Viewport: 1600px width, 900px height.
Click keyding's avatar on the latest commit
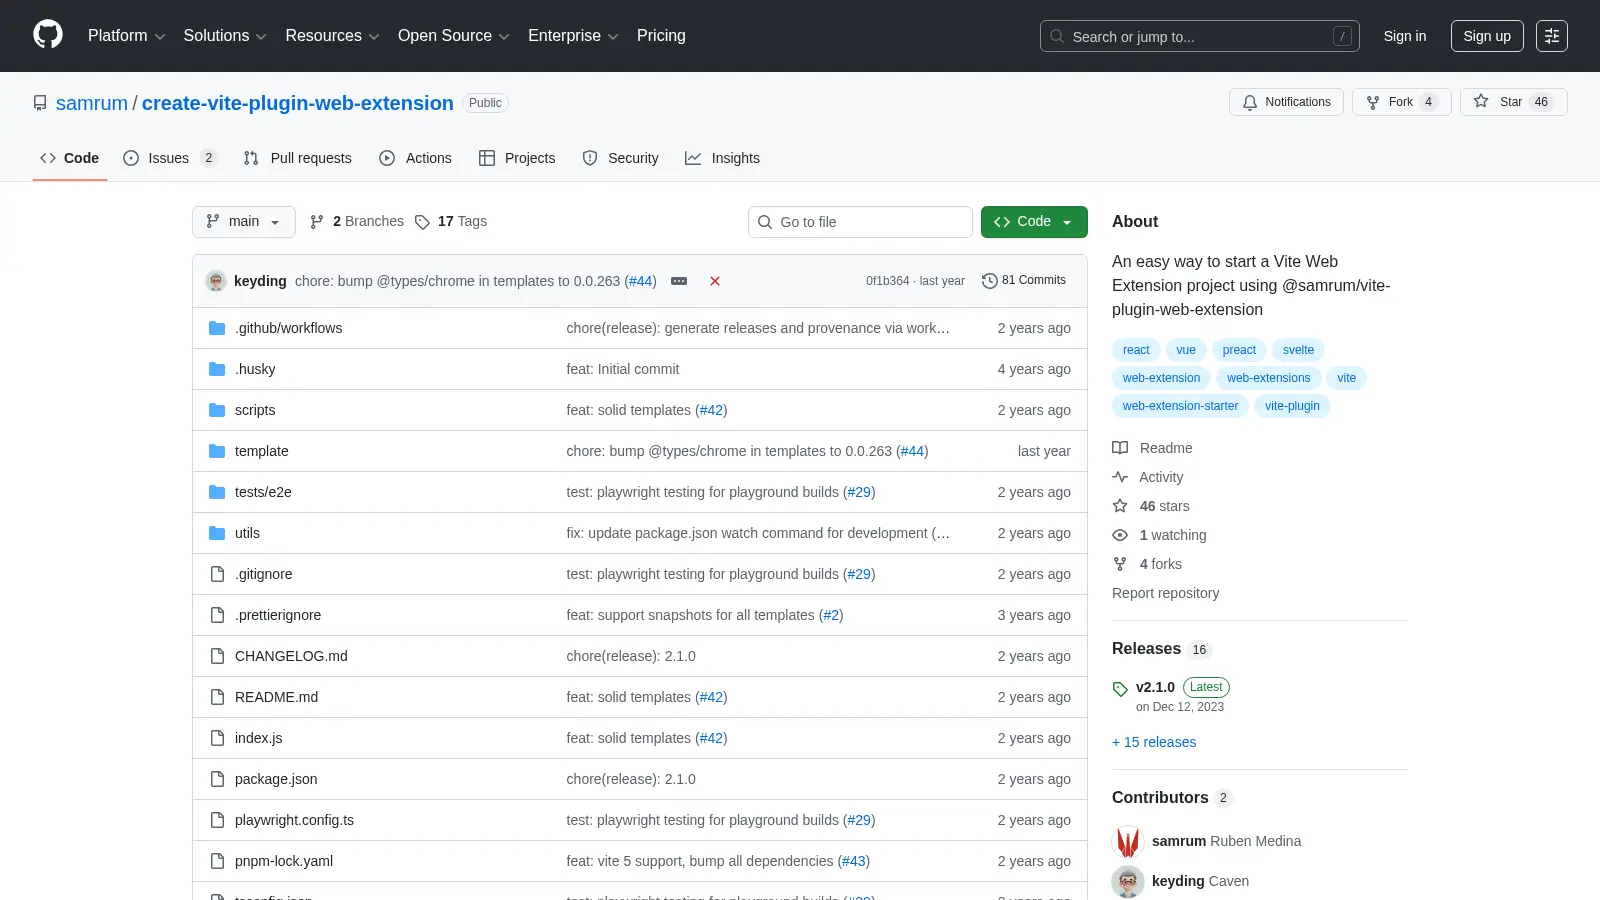pyautogui.click(x=216, y=281)
